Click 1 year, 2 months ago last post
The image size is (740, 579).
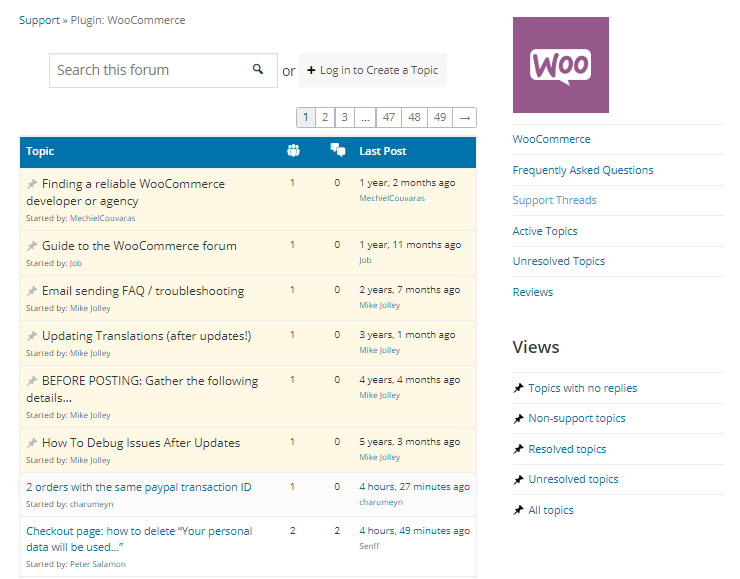pyautogui.click(x=407, y=183)
